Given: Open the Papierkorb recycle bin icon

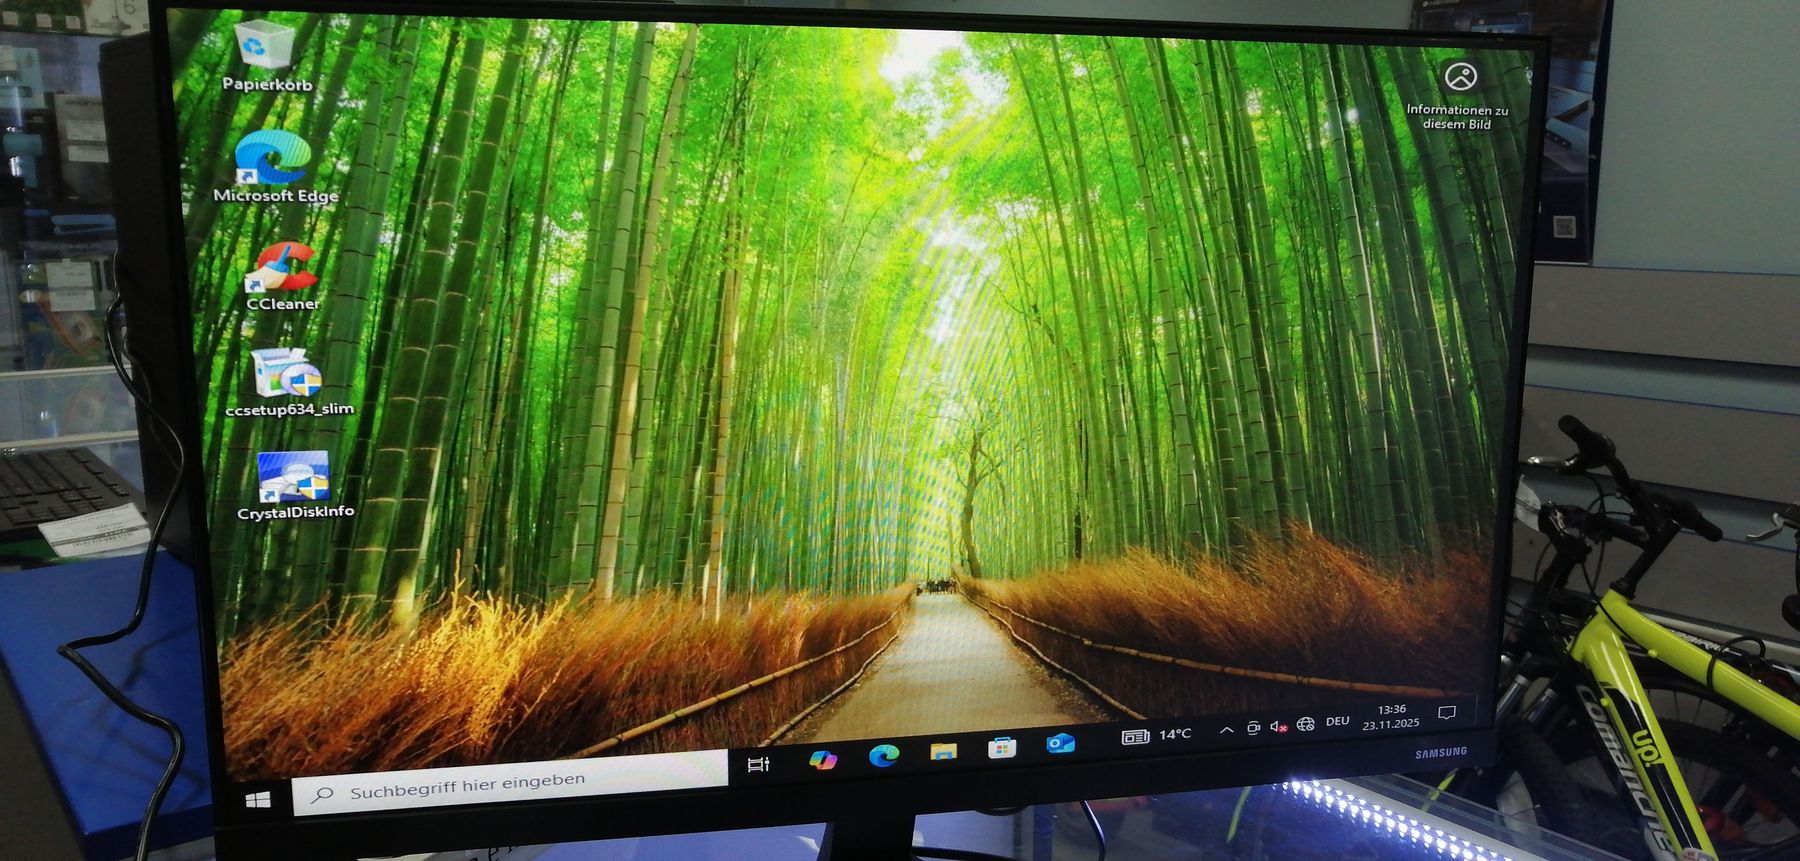Looking at the screenshot, I should 265,46.
